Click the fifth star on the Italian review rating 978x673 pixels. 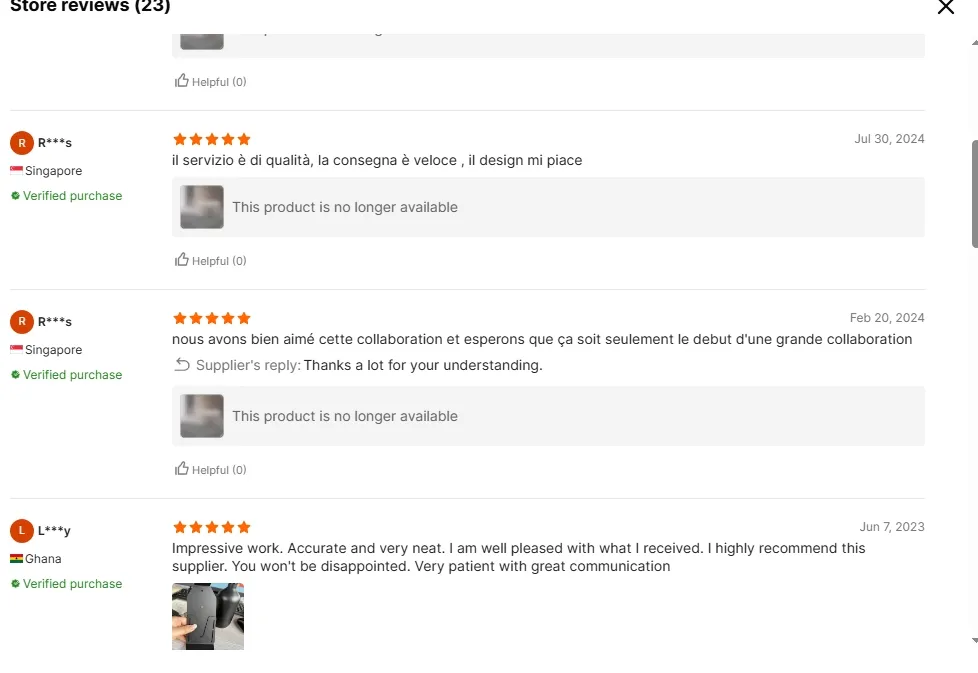244,139
